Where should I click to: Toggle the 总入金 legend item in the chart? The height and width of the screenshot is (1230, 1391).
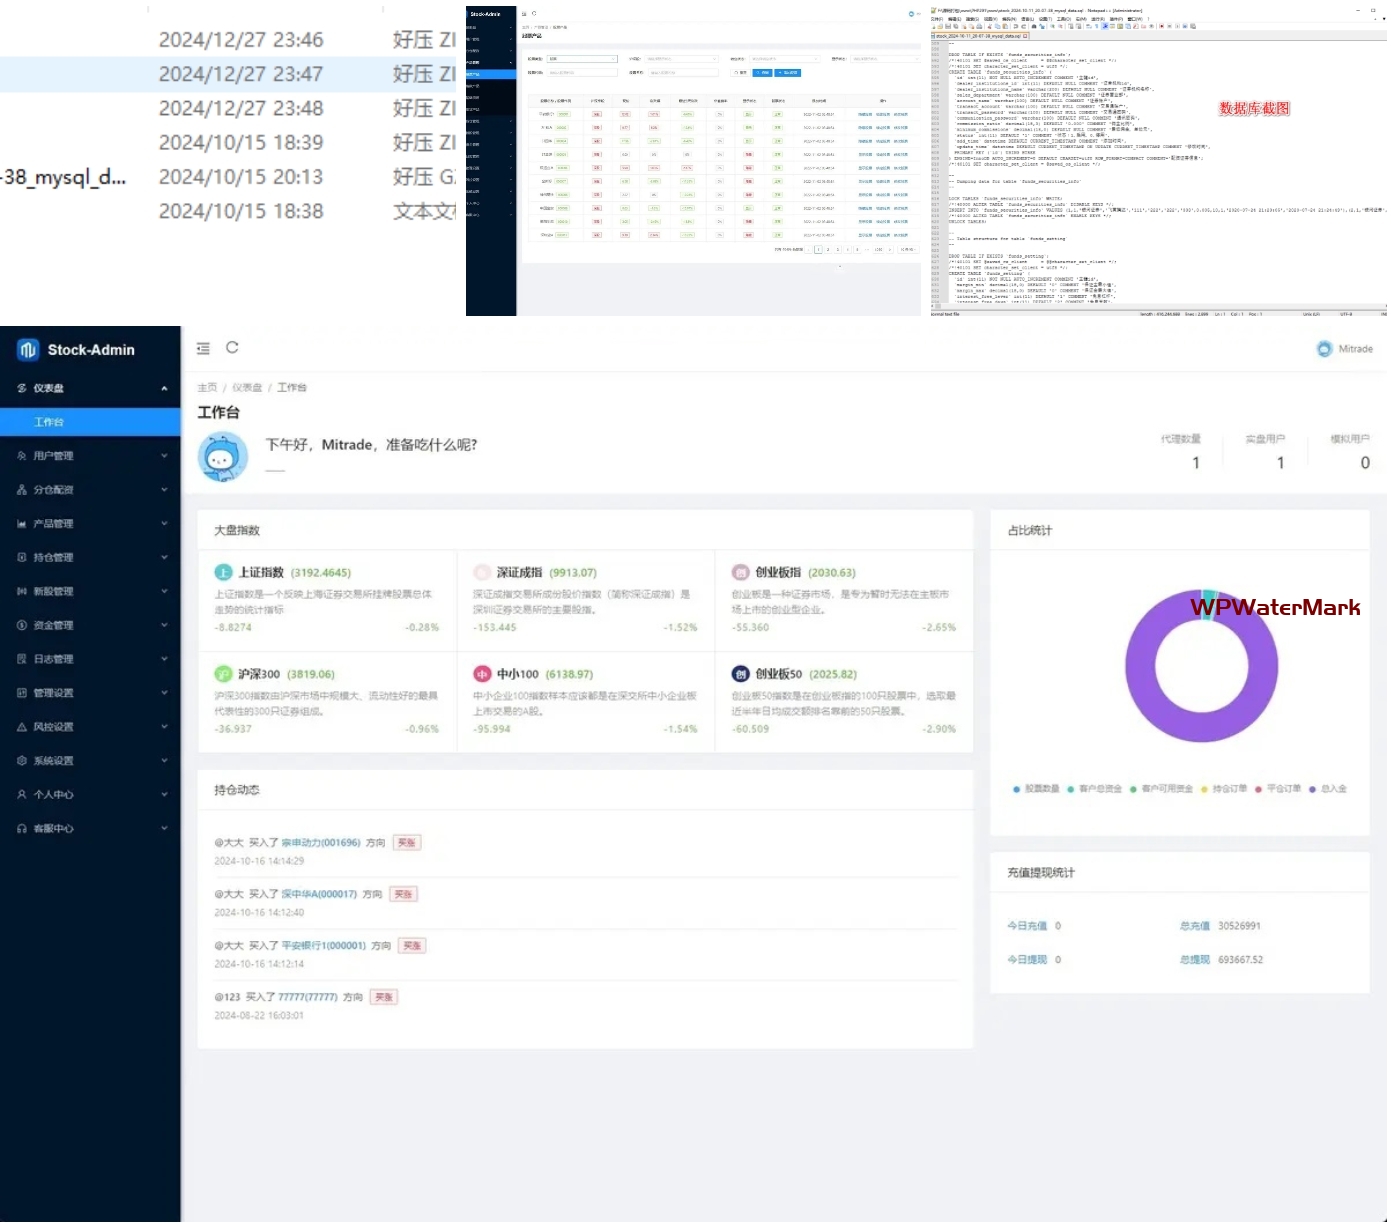click(1328, 789)
